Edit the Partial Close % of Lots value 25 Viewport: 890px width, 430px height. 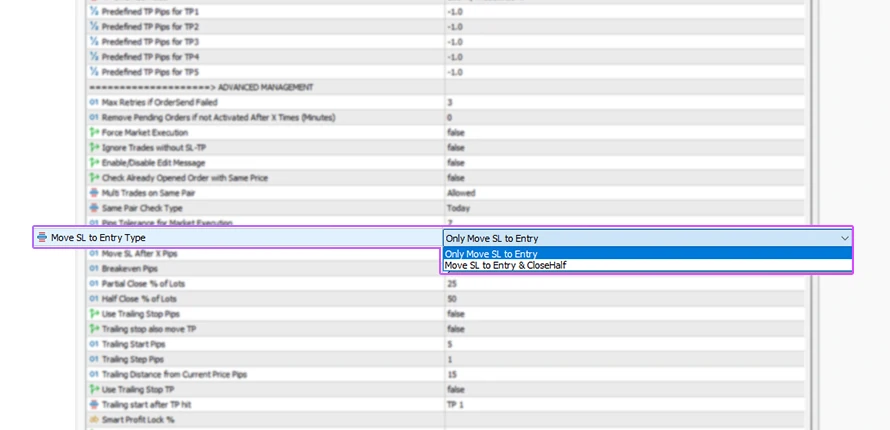click(x=451, y=284)
